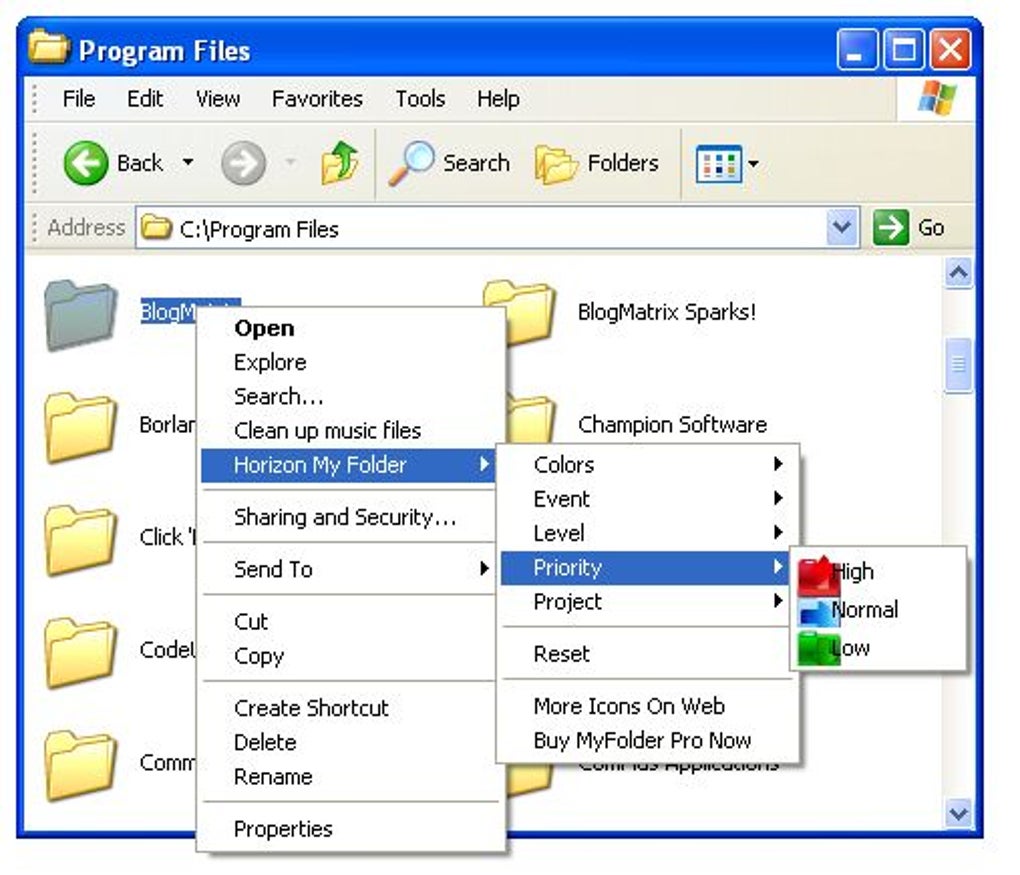
Task: Select the highlighted Priority menu item
Action: [644, 567]
